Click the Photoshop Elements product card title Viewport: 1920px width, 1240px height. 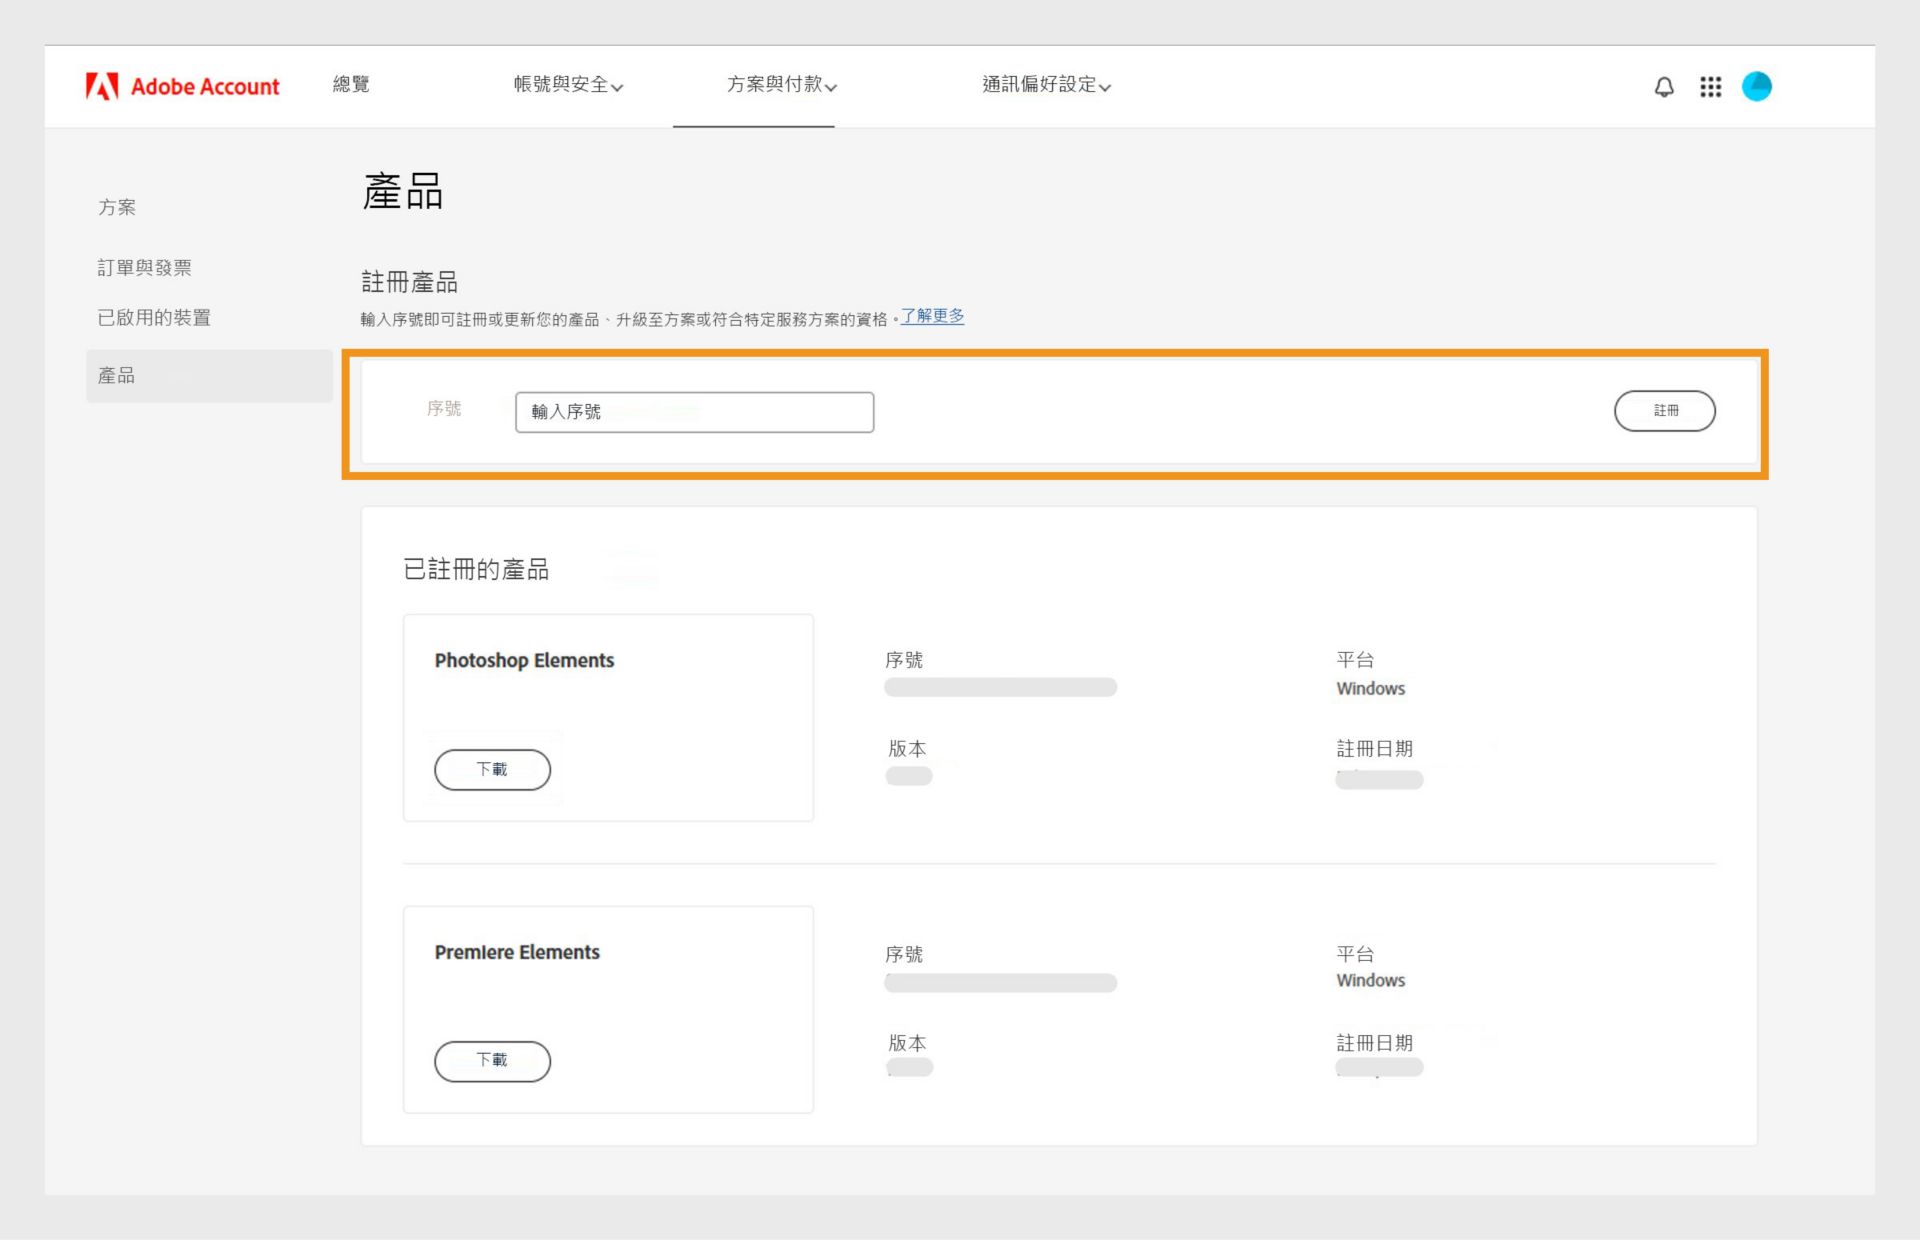pos(524,660)
